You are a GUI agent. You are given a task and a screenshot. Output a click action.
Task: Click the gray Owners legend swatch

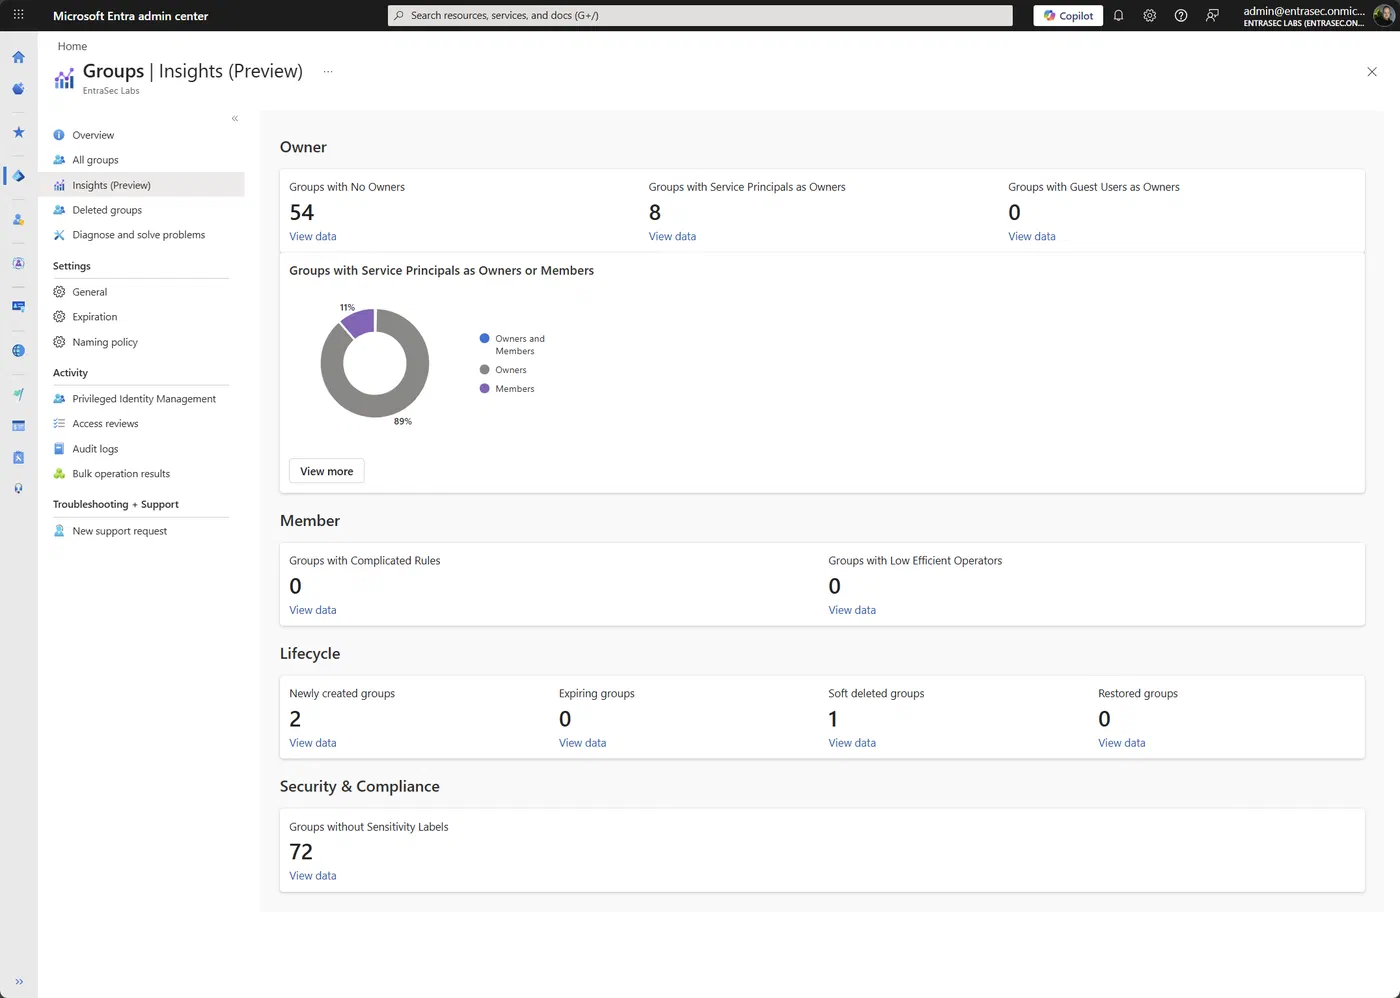(485, 370)
